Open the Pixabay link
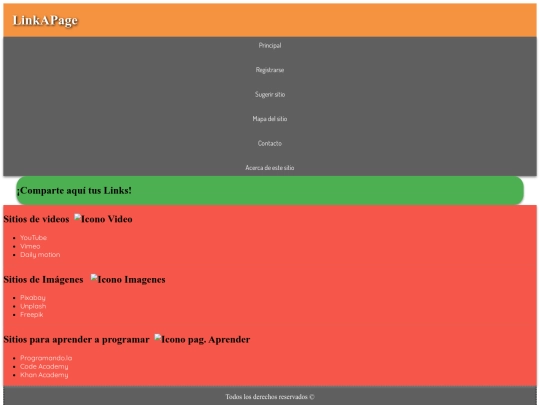 coord(33,298)
